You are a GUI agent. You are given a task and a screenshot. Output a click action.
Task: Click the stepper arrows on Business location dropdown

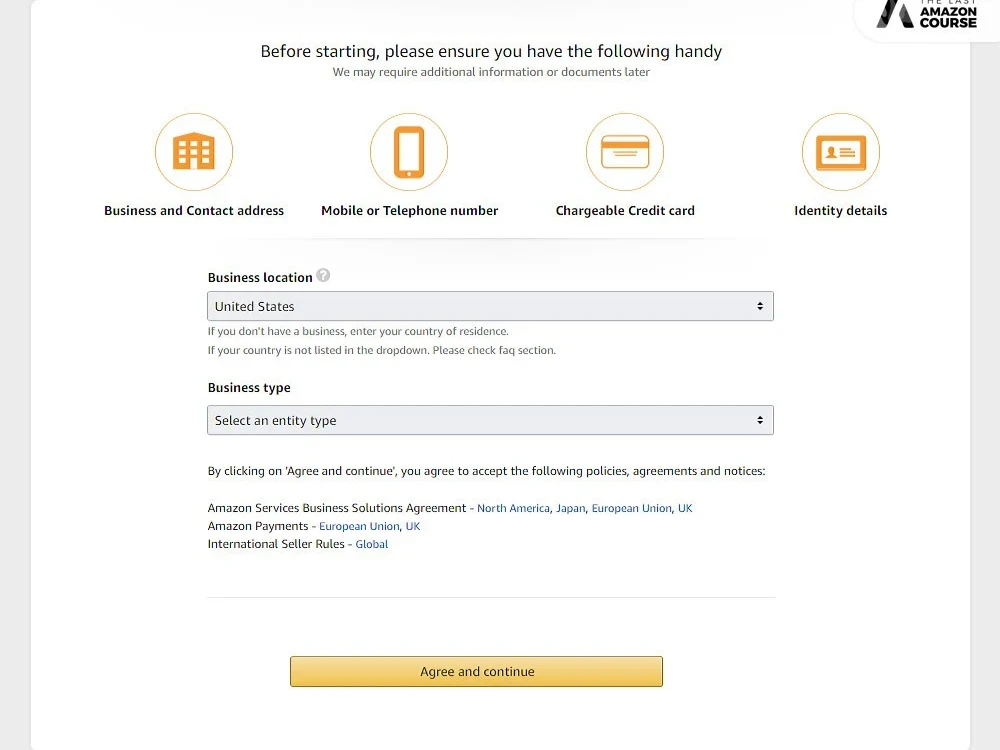pos(760,306)
